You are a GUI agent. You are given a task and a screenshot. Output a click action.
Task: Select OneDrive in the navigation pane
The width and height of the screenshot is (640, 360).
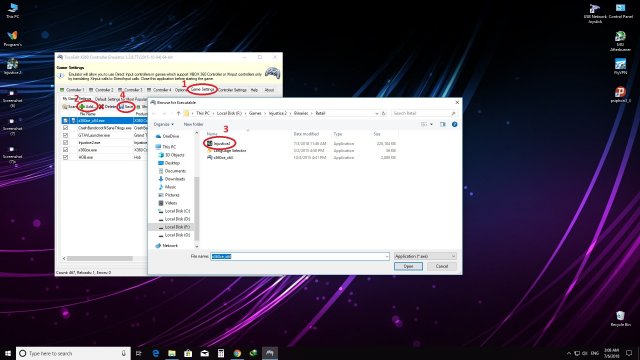click(168, 136)
